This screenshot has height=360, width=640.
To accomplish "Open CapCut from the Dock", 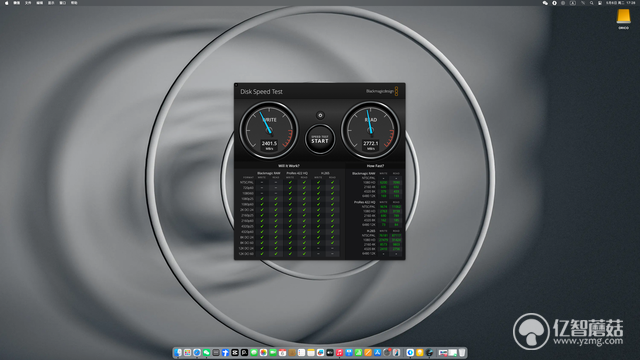I will (x=235, y=352).
